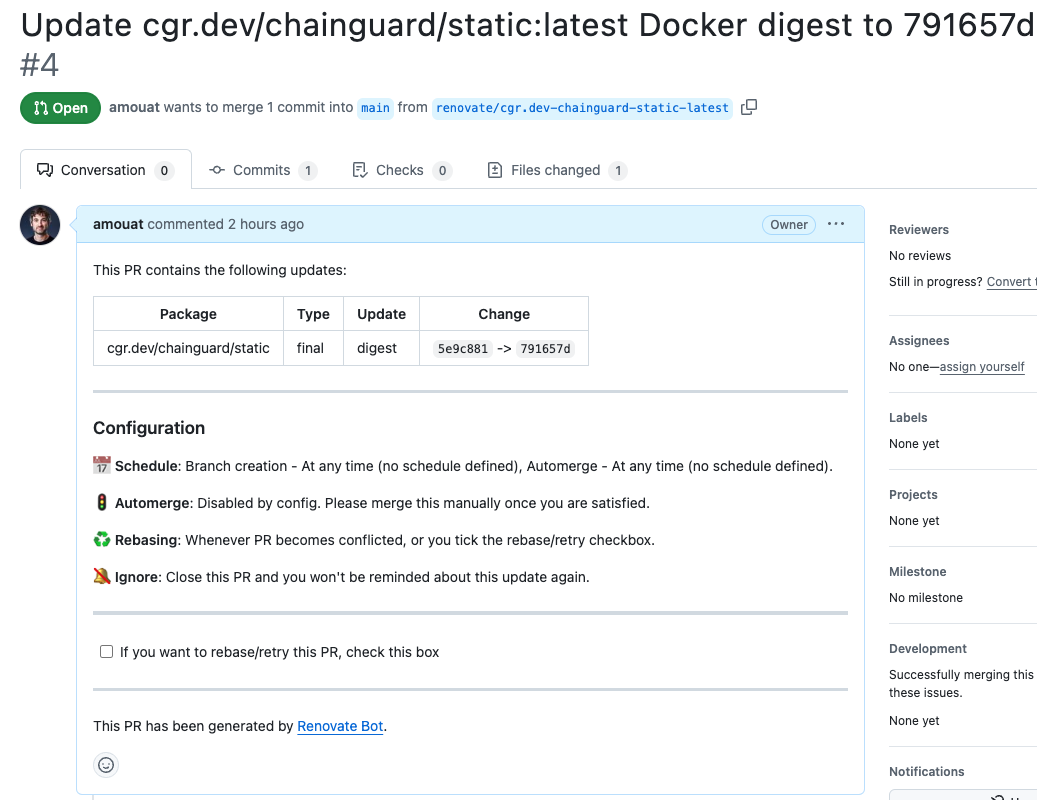The width and height of the screenshot is (1037, 800).
Task: Click the speech bubble icon beside Conversation
Action: click(x=44, y=169)
